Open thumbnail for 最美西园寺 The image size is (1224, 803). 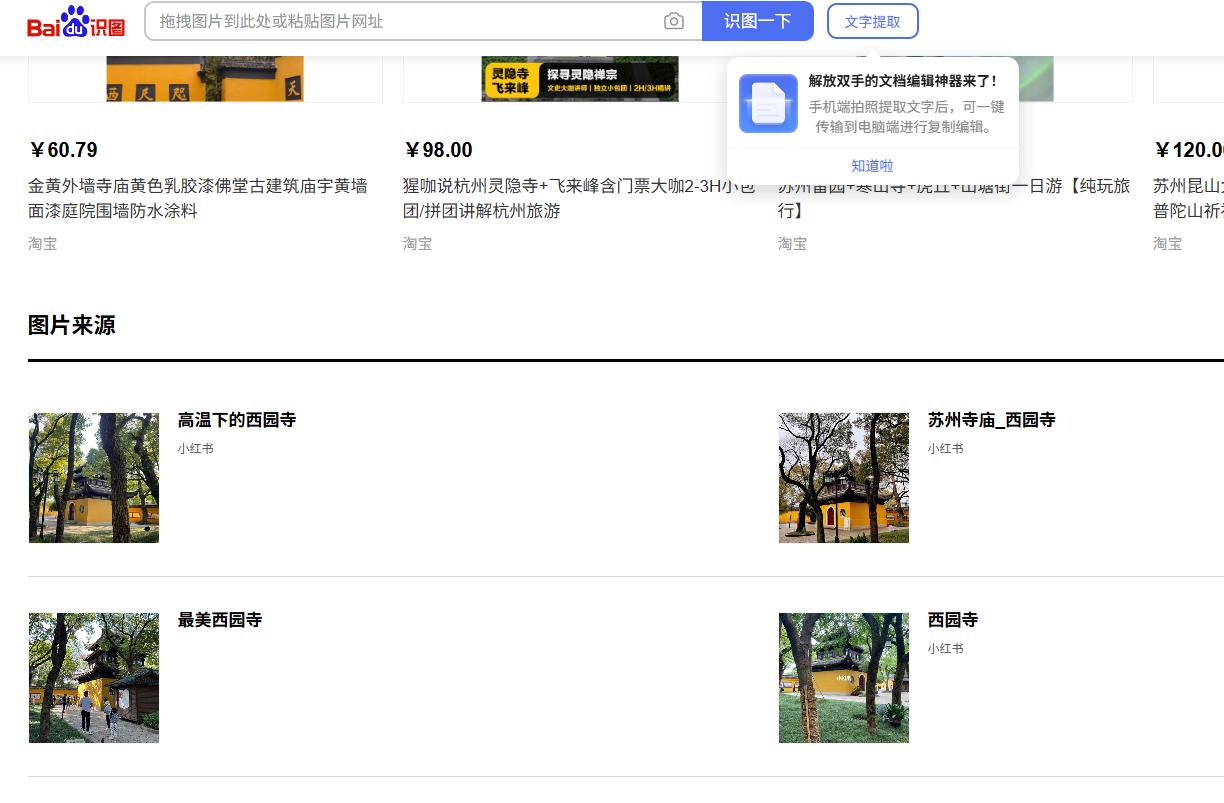click(94, 678)
